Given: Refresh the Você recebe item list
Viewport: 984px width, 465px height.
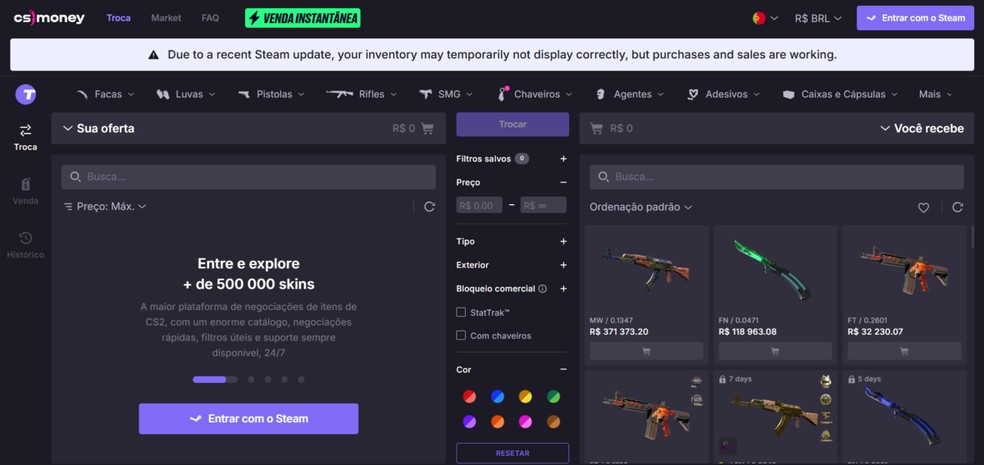Looking at the screenshot, I should pyautogui.click(x=958, y=207).
